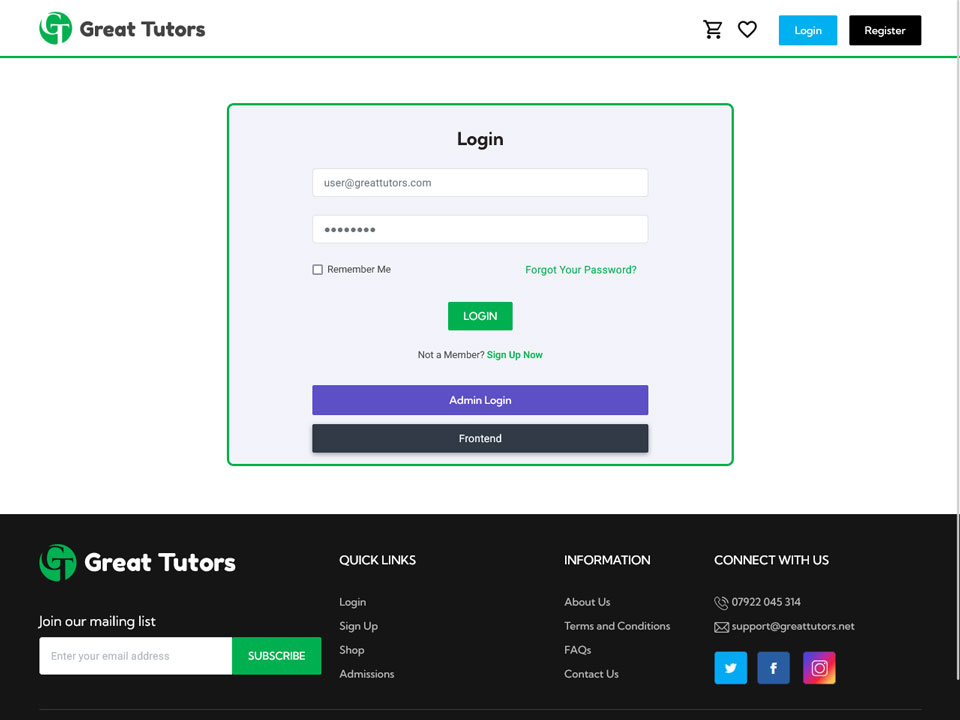Open the Sign Up Now link
960x720 pixels.
click(x=514, y=355)
